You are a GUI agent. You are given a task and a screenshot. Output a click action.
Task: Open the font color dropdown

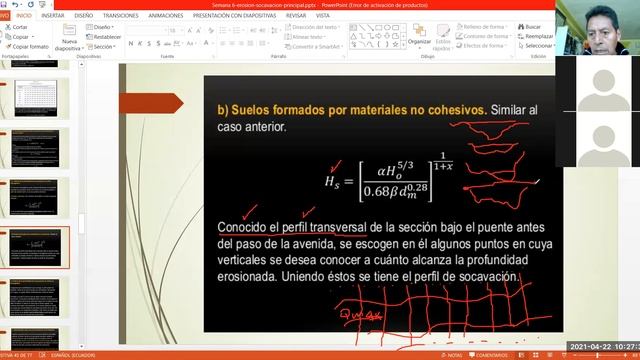(208, 43)
